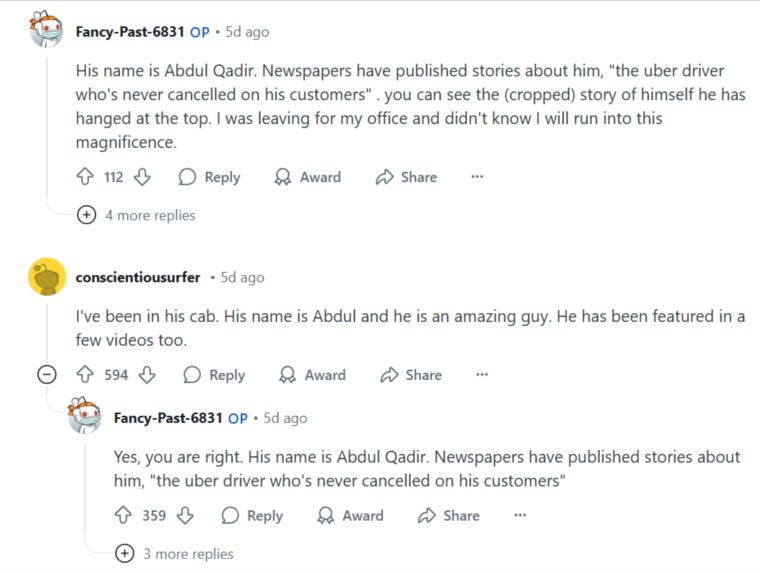Downvote the comment with 112 votes

pyautogui.click(x=142, y=176)
